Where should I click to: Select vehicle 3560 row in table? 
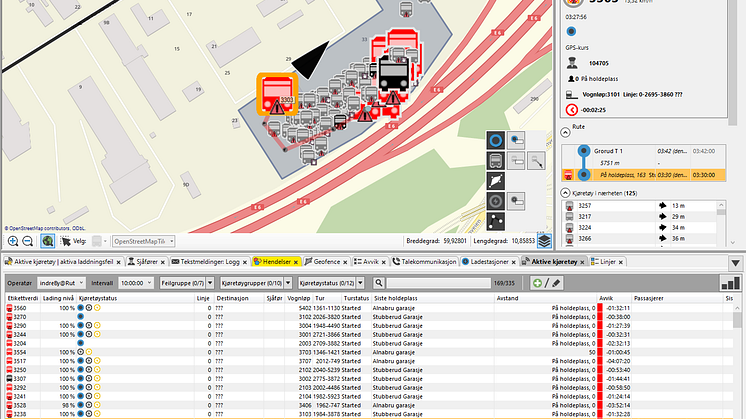coord(371,308)
